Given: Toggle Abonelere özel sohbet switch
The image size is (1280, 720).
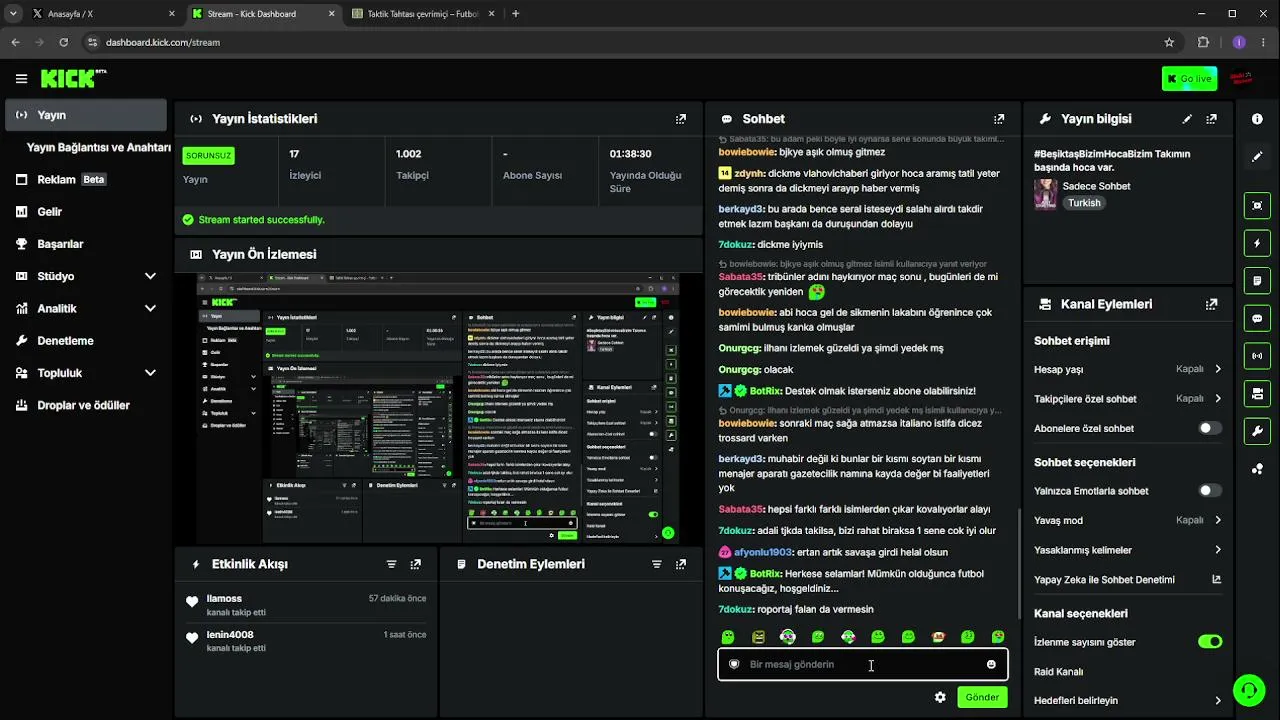Looking at the screenshot, I should tap(1210, 428).
